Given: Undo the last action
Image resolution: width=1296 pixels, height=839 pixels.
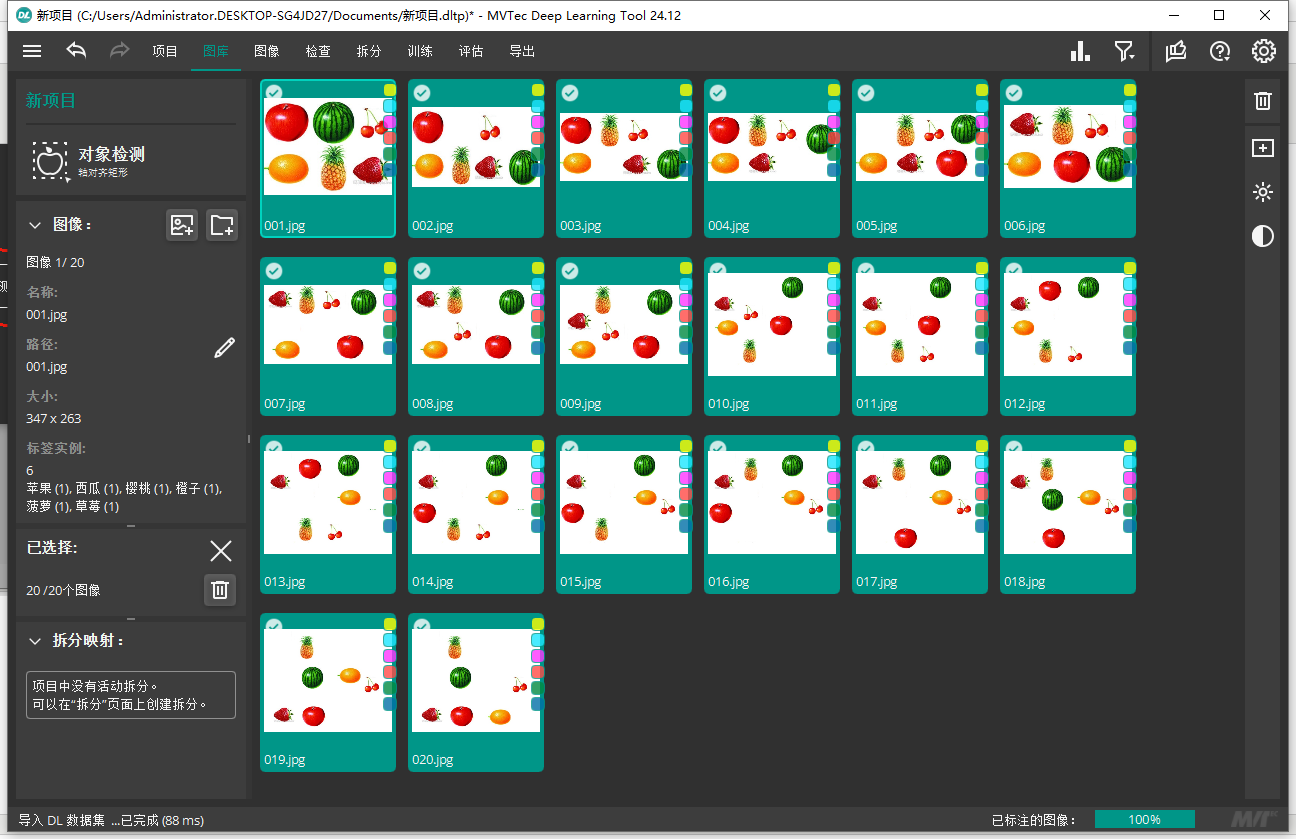Looking at the screenshot, I should [x=76, y=51].
